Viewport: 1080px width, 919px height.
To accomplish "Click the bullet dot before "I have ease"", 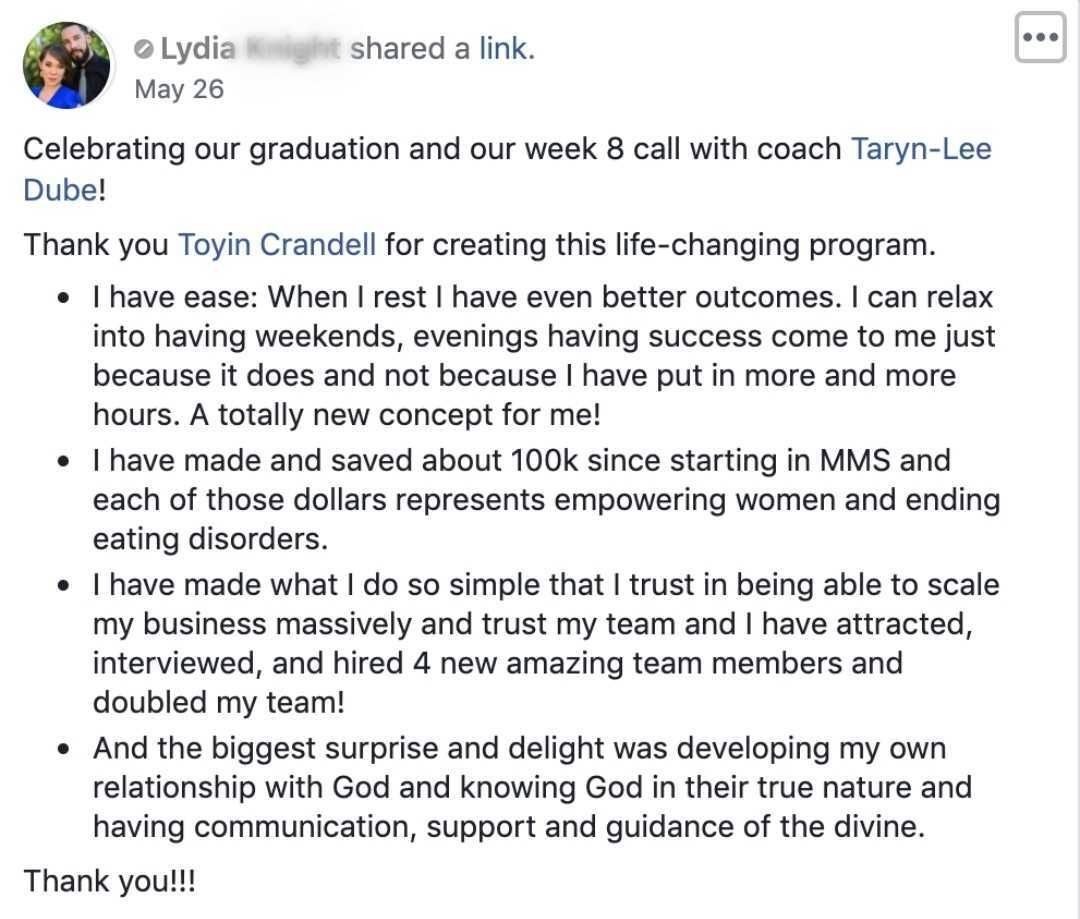I will [x=65, y=298].
